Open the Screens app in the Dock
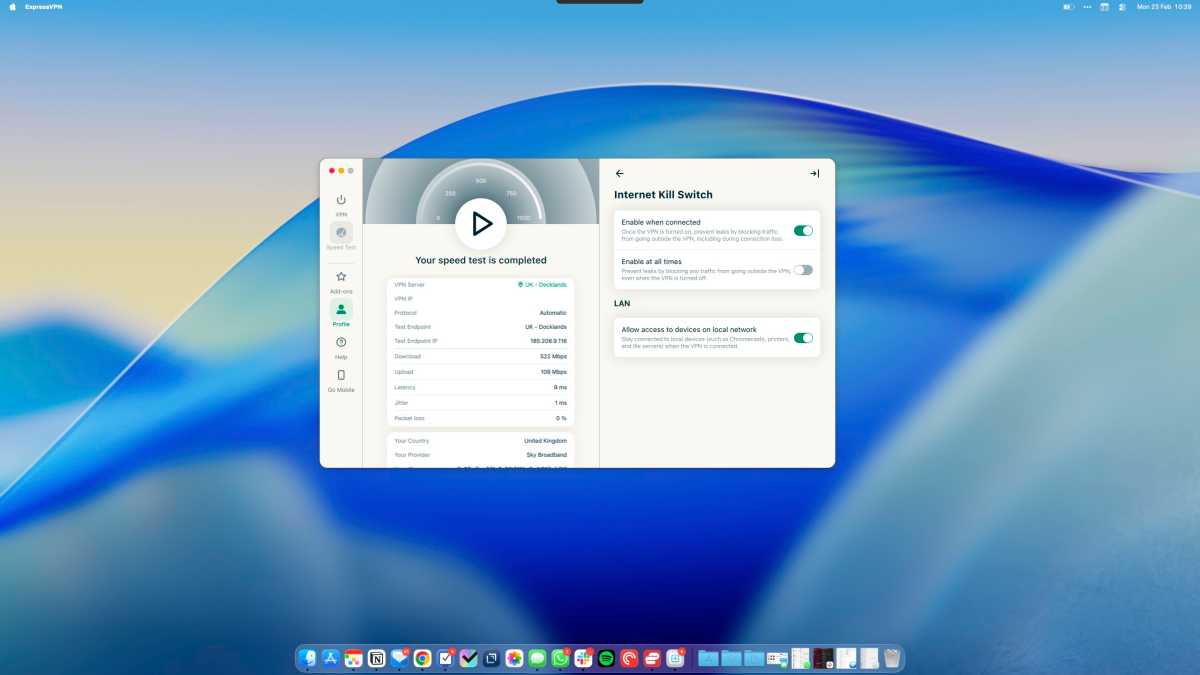1200x675 pixels. pyautogui.click(x=492, y=658)
